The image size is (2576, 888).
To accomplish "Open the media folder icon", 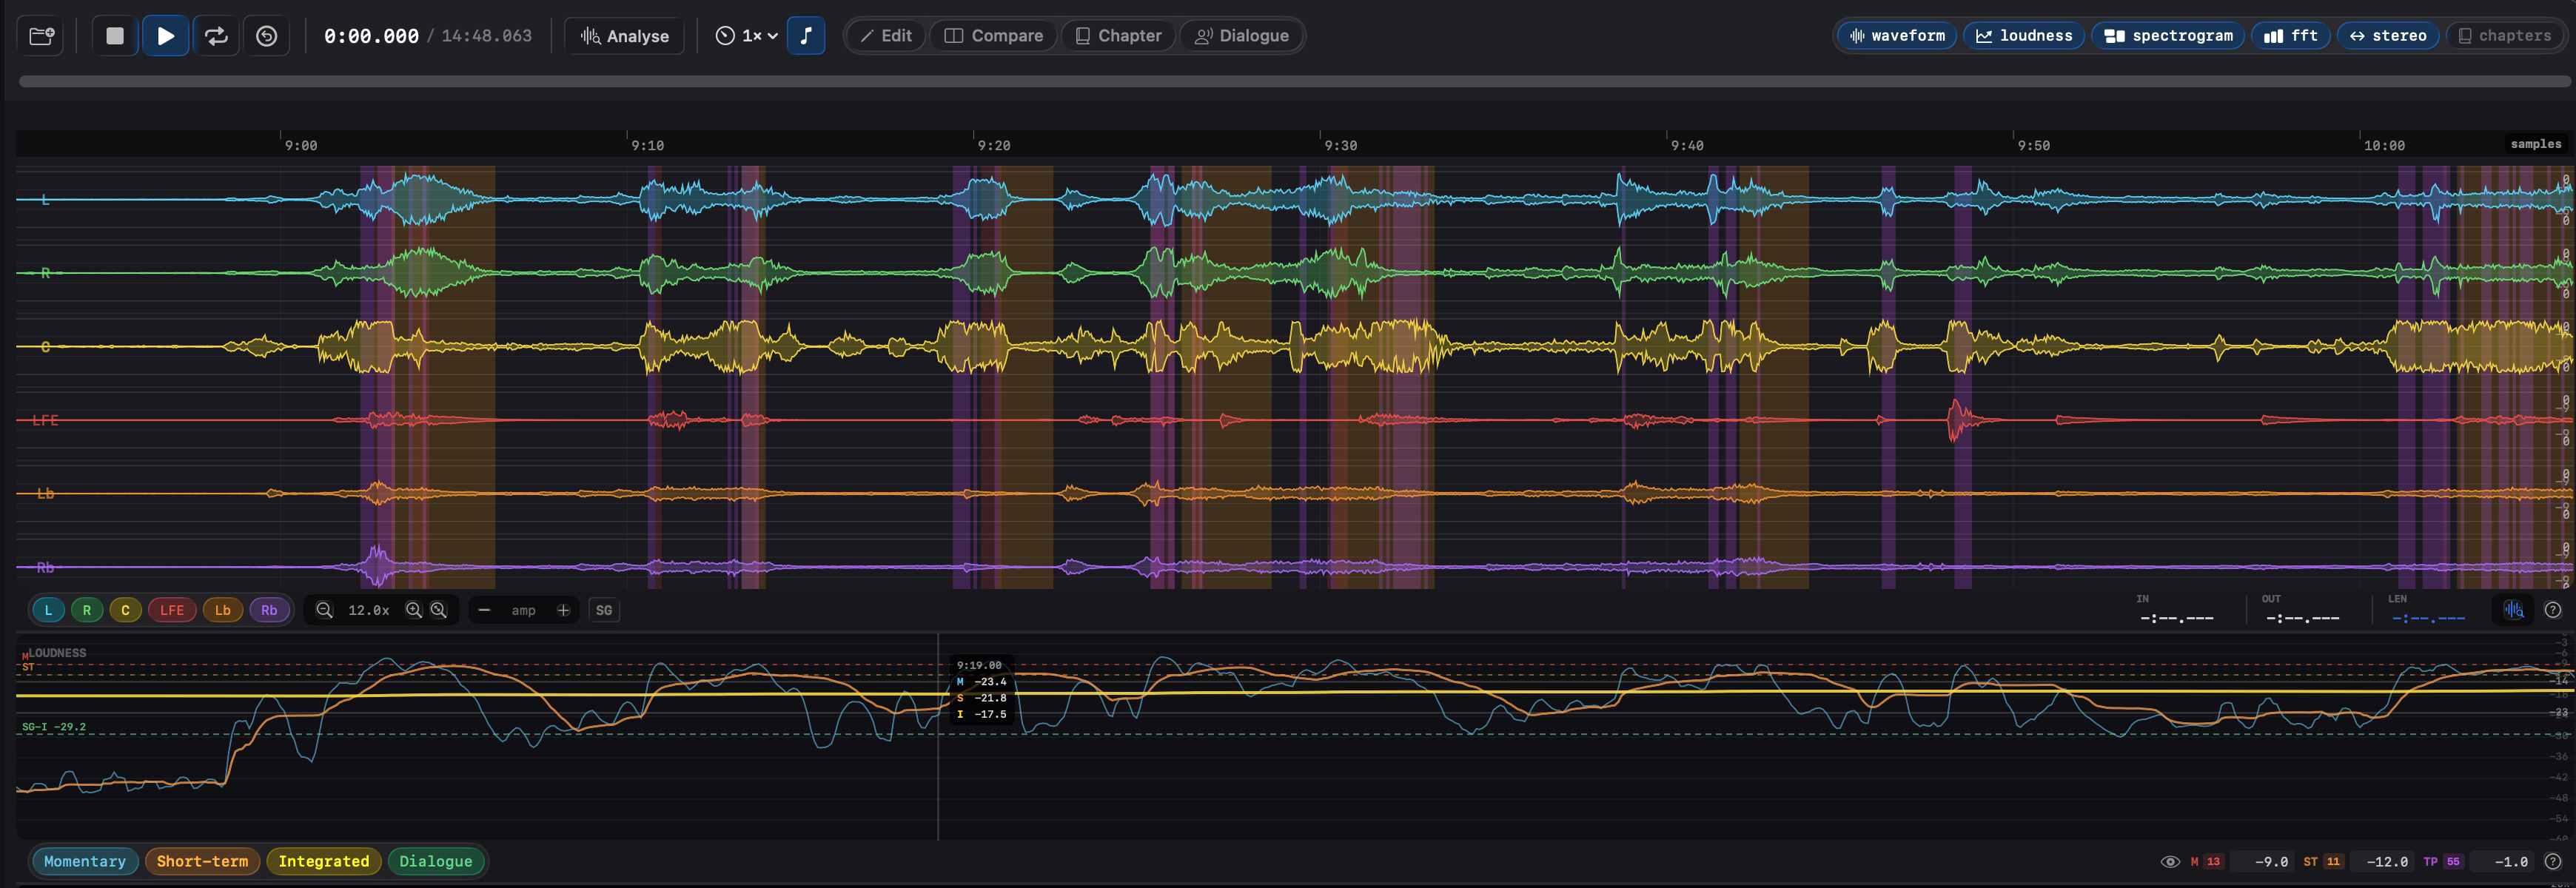I will tap(41, 36).
